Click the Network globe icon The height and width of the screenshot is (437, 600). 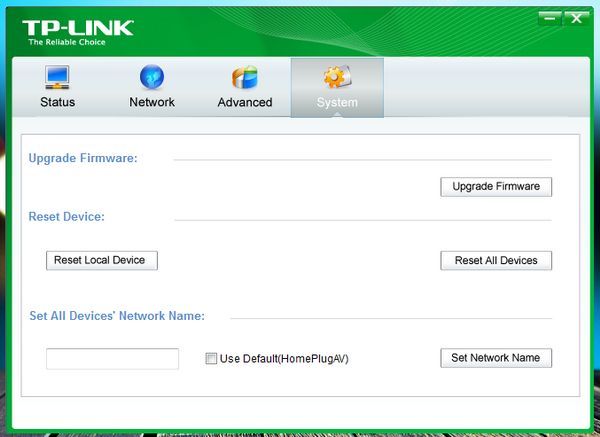(x=152, y=77)
